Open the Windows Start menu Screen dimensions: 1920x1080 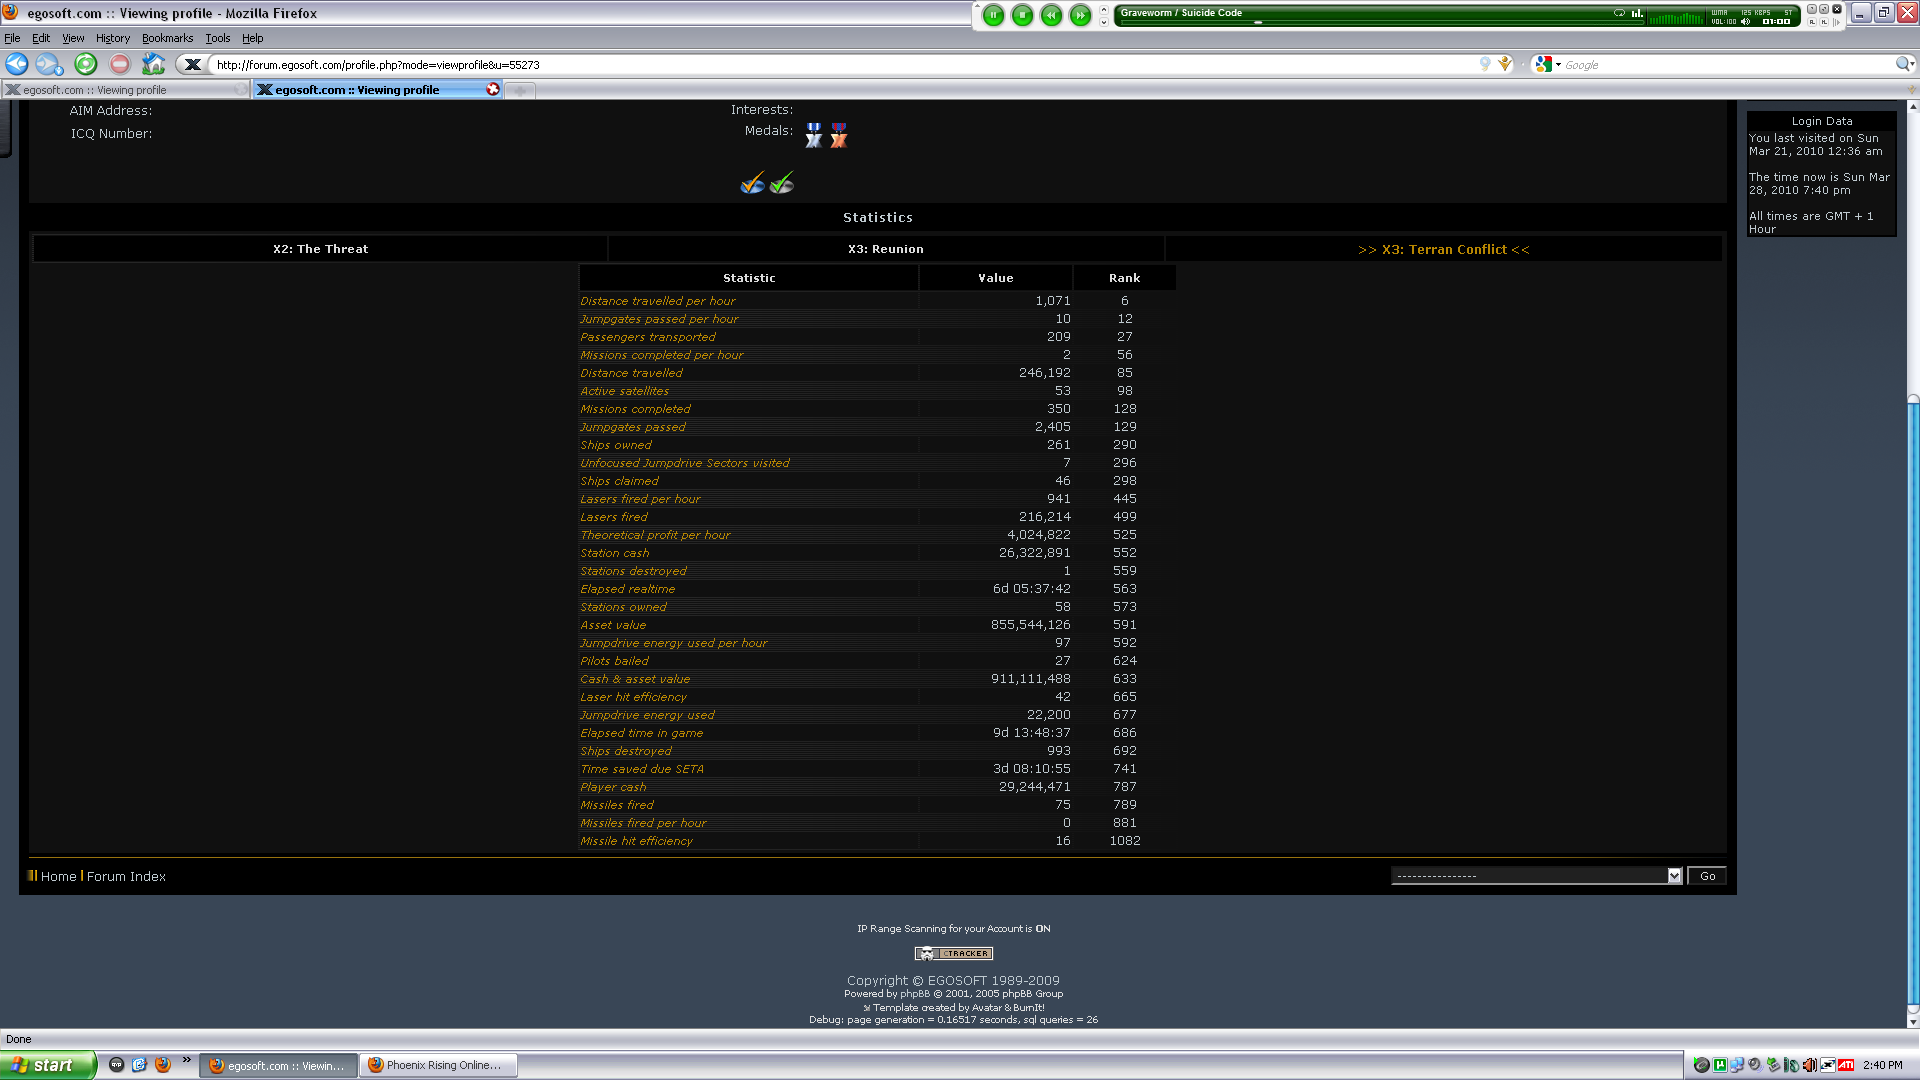[x=48, y=1065]
